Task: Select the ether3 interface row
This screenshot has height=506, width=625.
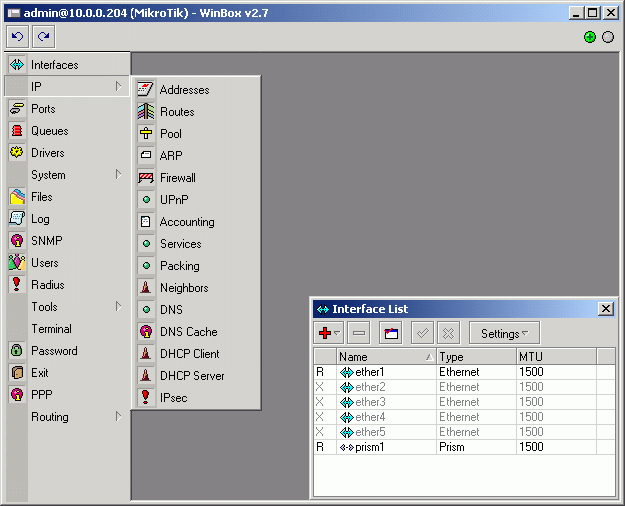Action: pyautogui.click(x=464, y=402)
